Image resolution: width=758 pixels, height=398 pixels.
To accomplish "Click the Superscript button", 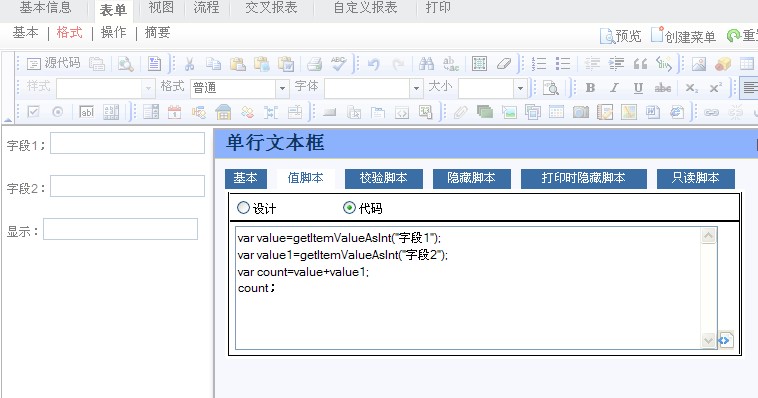I will [x=715, y=88].
